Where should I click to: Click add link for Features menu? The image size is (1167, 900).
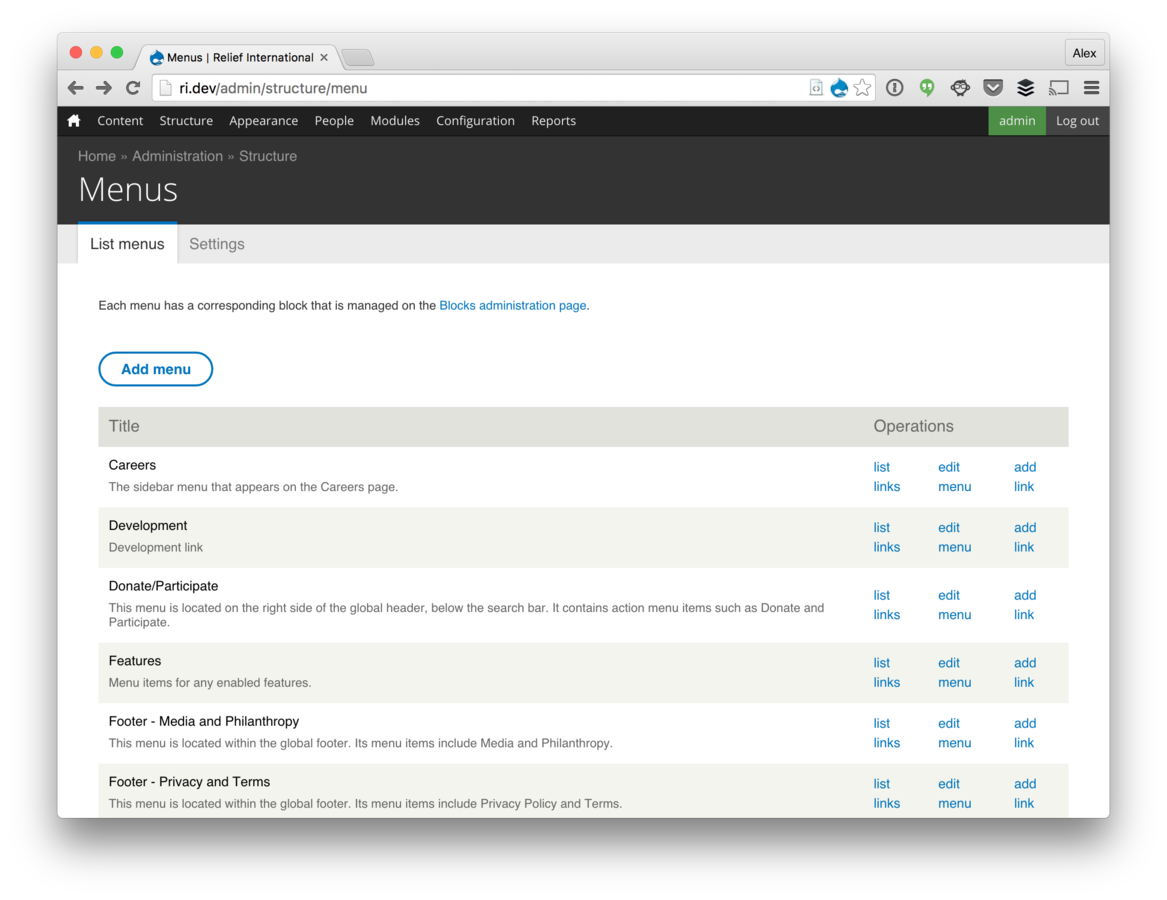[x=1025, y=672]
